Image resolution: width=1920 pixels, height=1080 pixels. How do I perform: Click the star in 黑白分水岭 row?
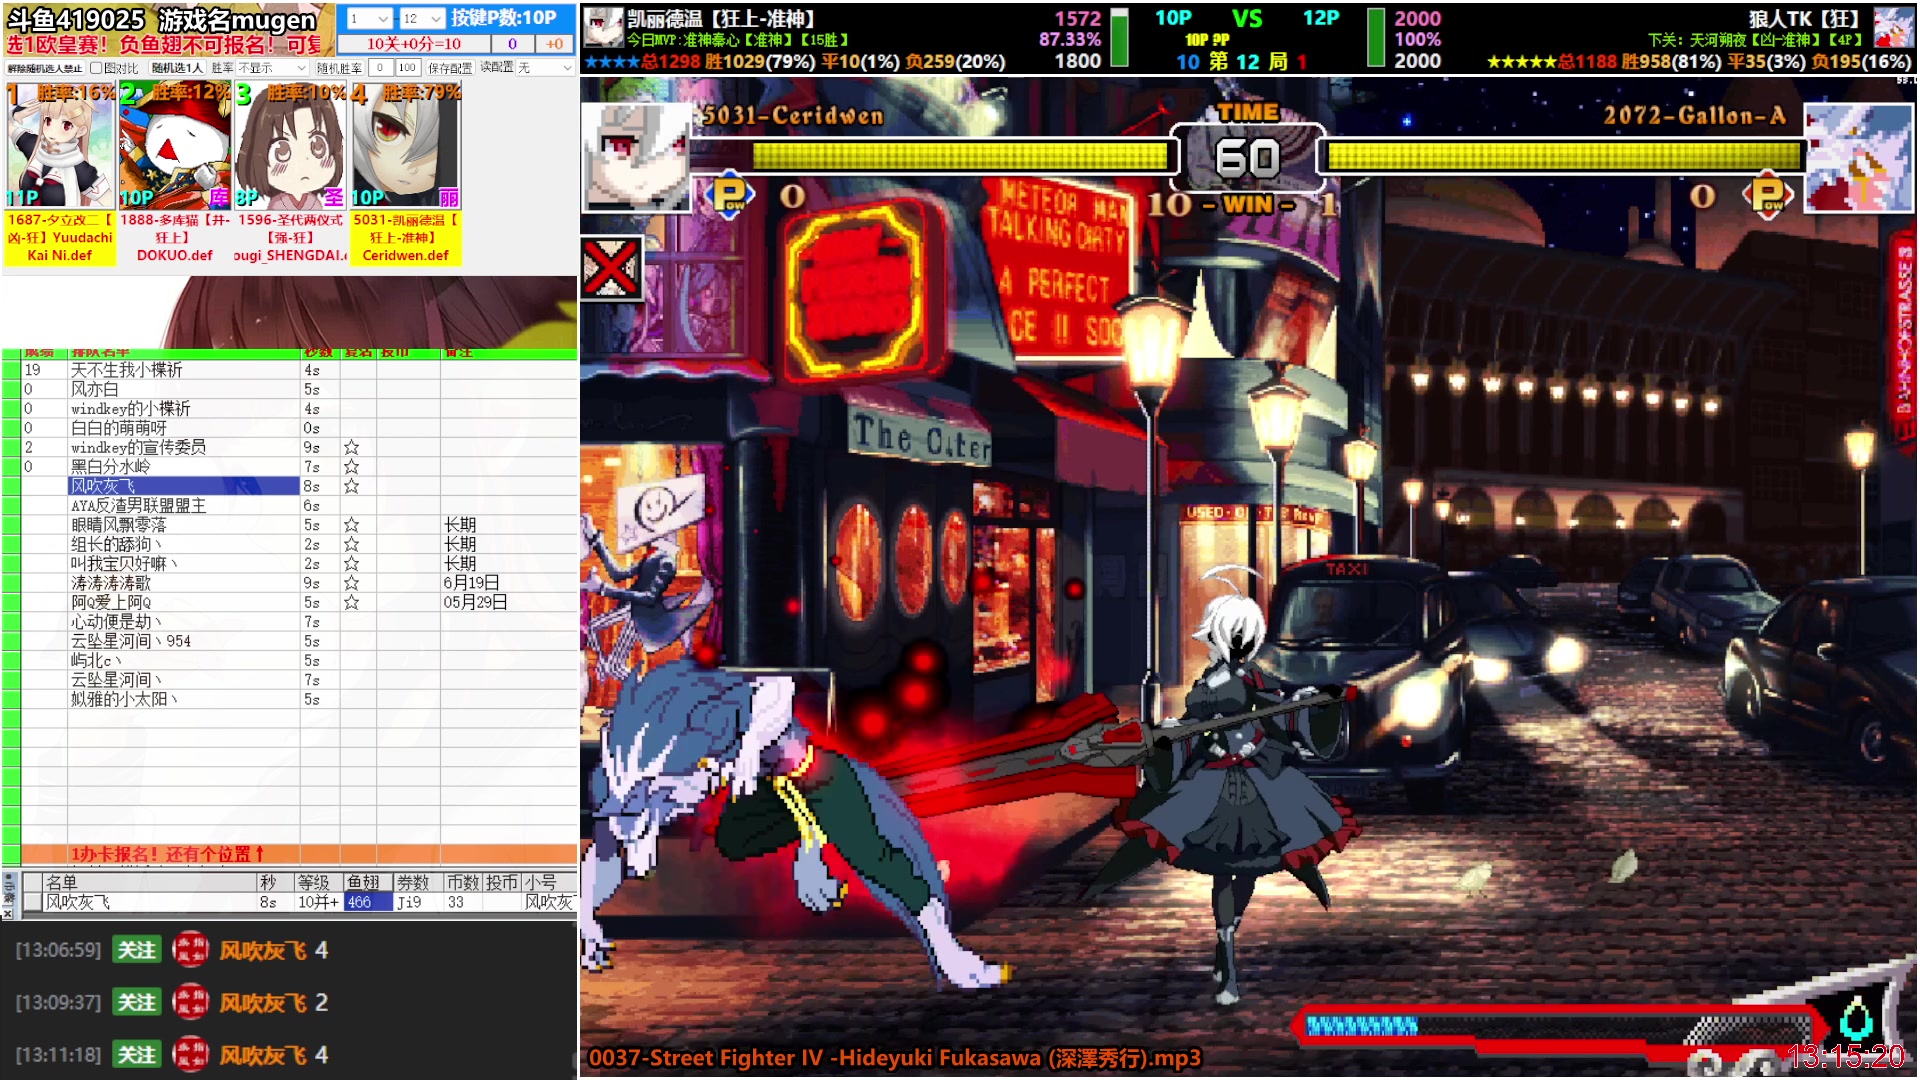coord(351,467)
